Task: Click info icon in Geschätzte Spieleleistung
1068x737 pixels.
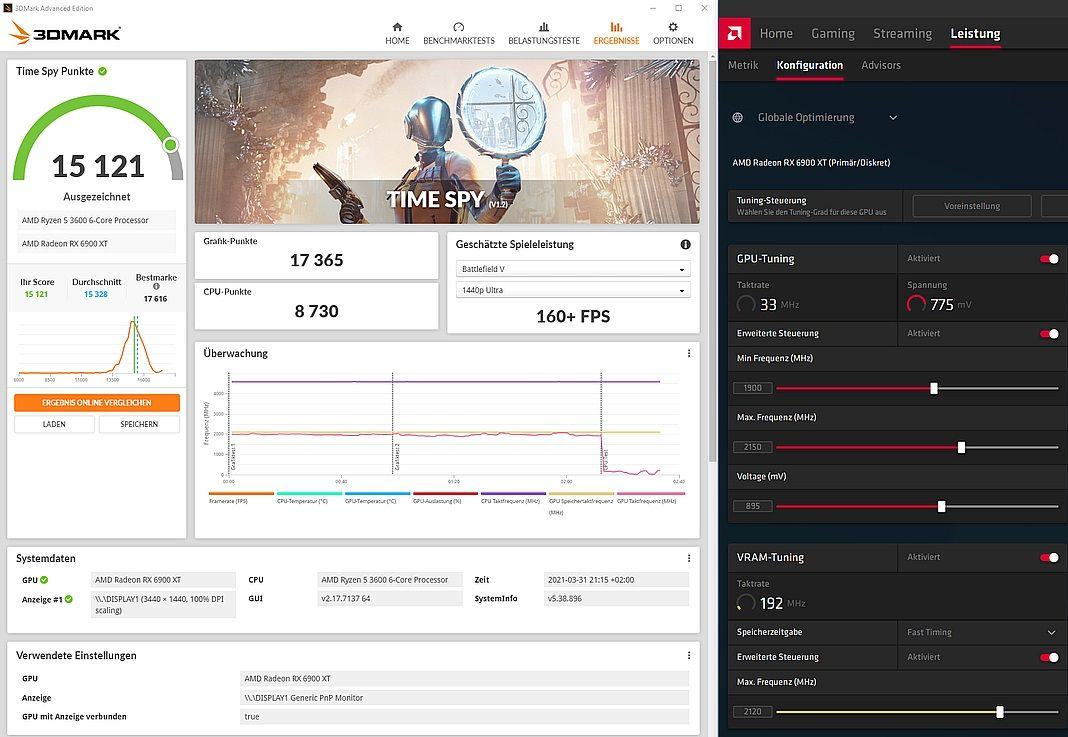Action: click(x=685, y=245)
